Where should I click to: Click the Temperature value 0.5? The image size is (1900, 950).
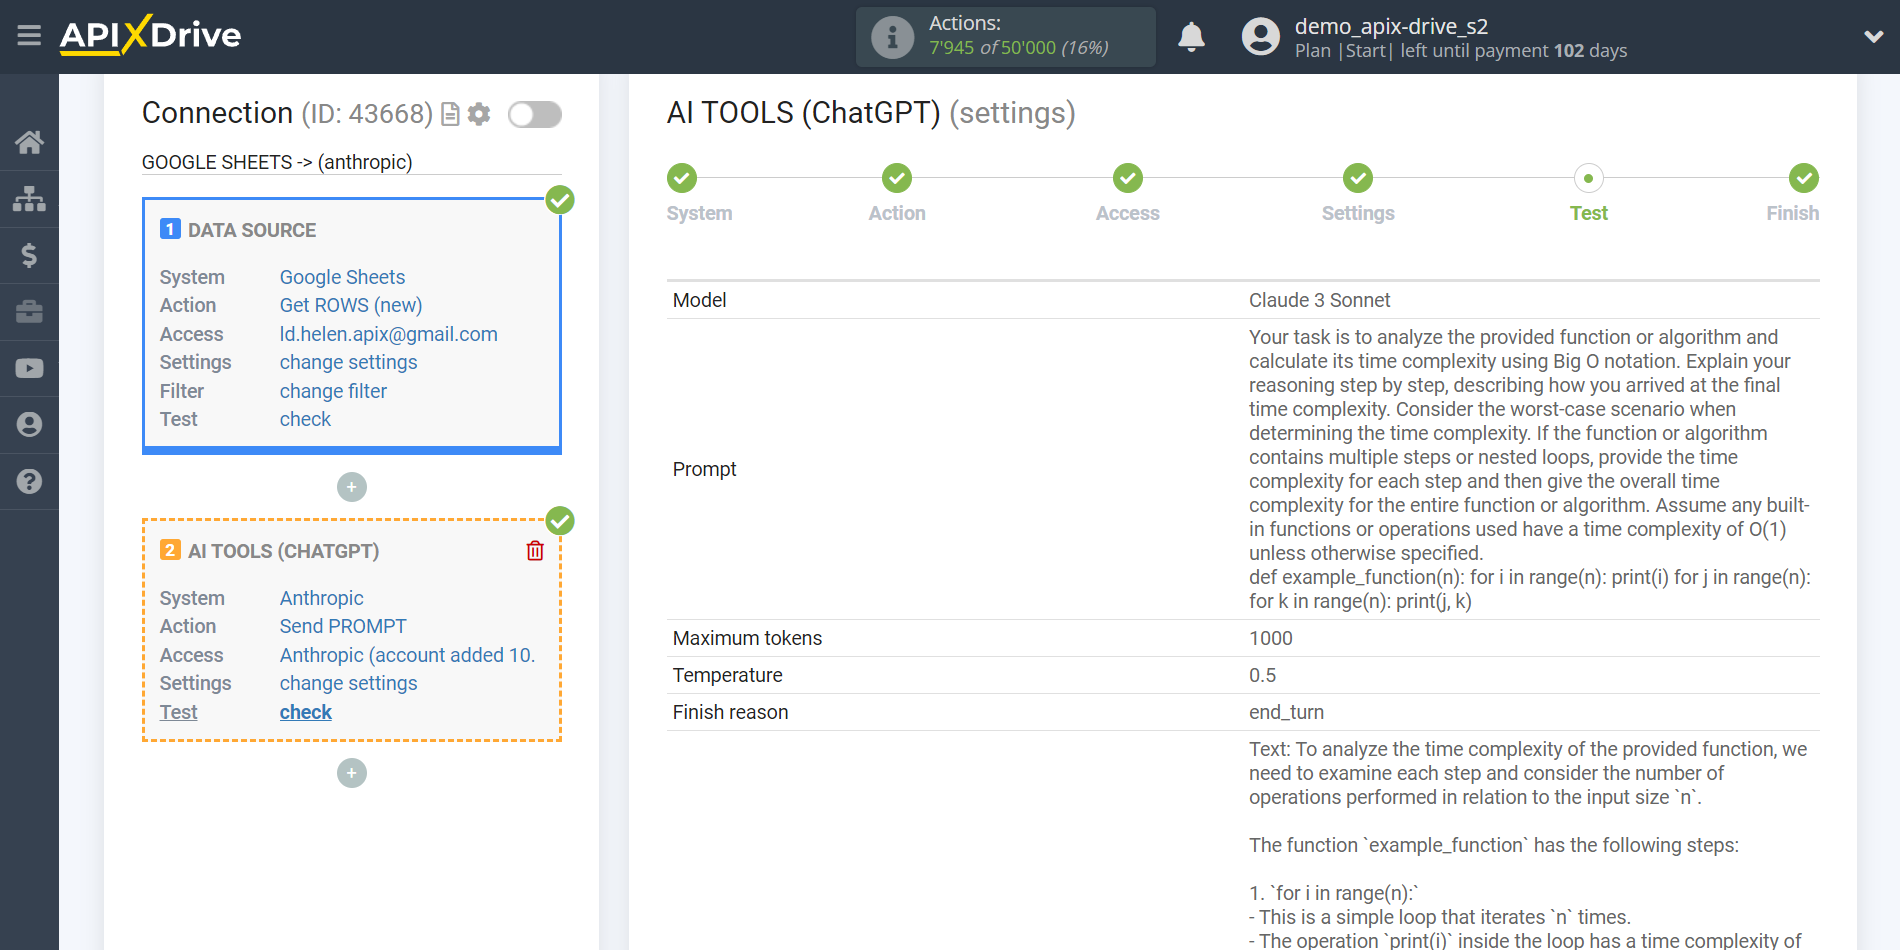1262,675
